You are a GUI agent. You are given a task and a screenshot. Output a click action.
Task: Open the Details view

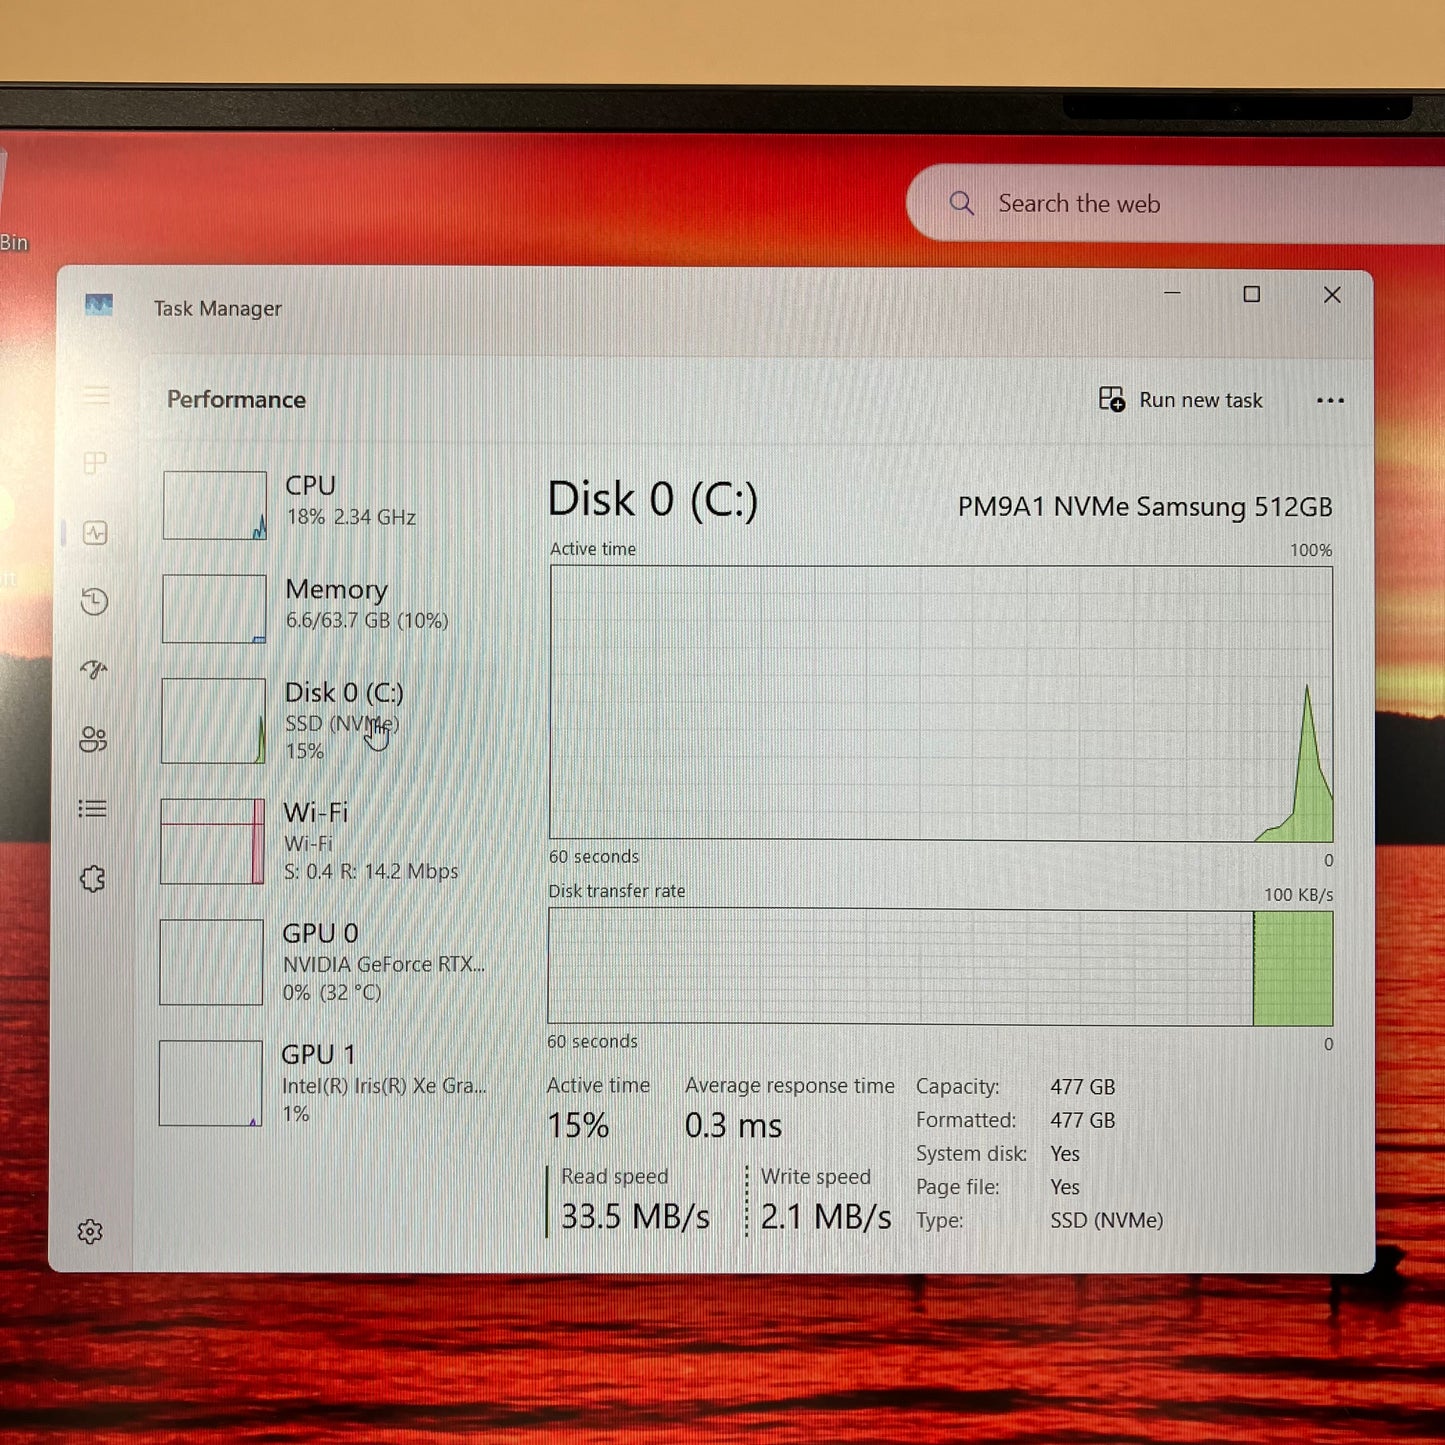[x=95, y=808]
